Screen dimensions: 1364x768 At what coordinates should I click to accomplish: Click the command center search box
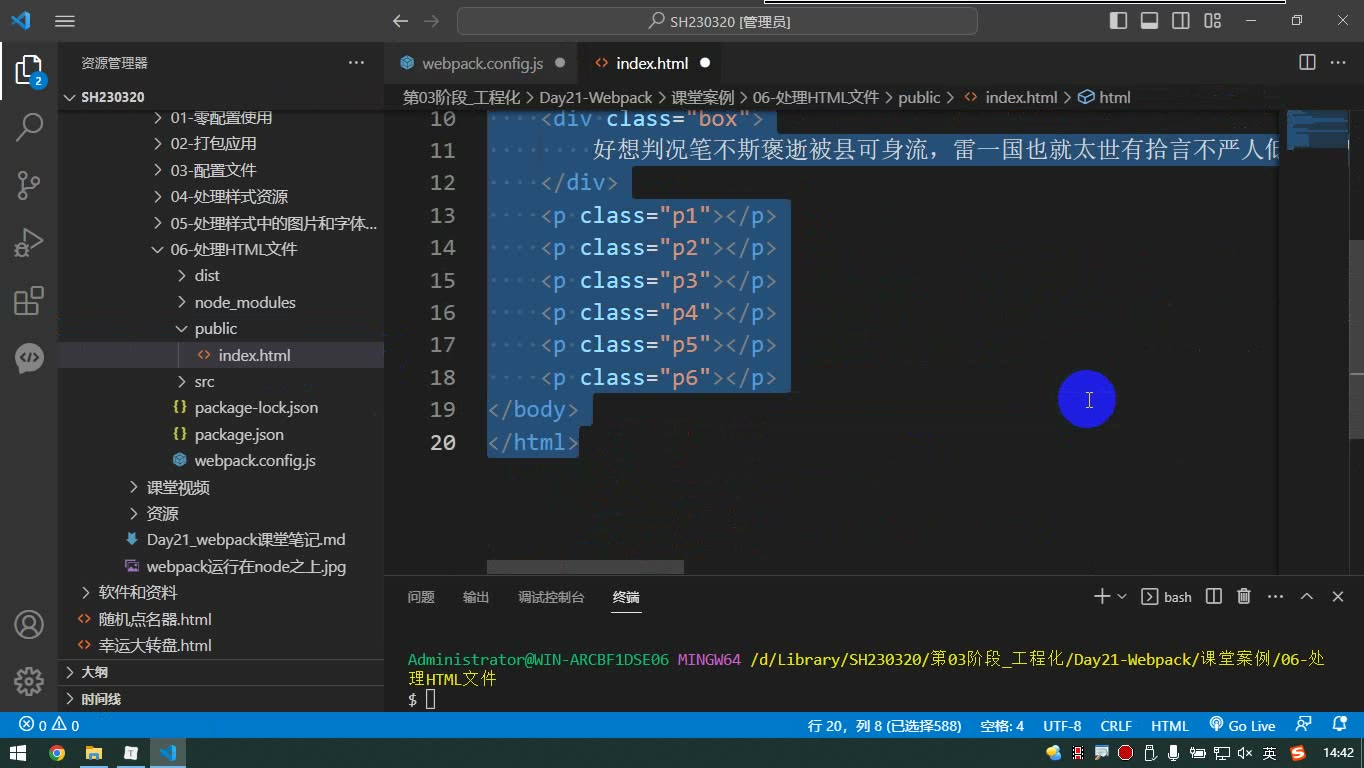pos(717,21)
